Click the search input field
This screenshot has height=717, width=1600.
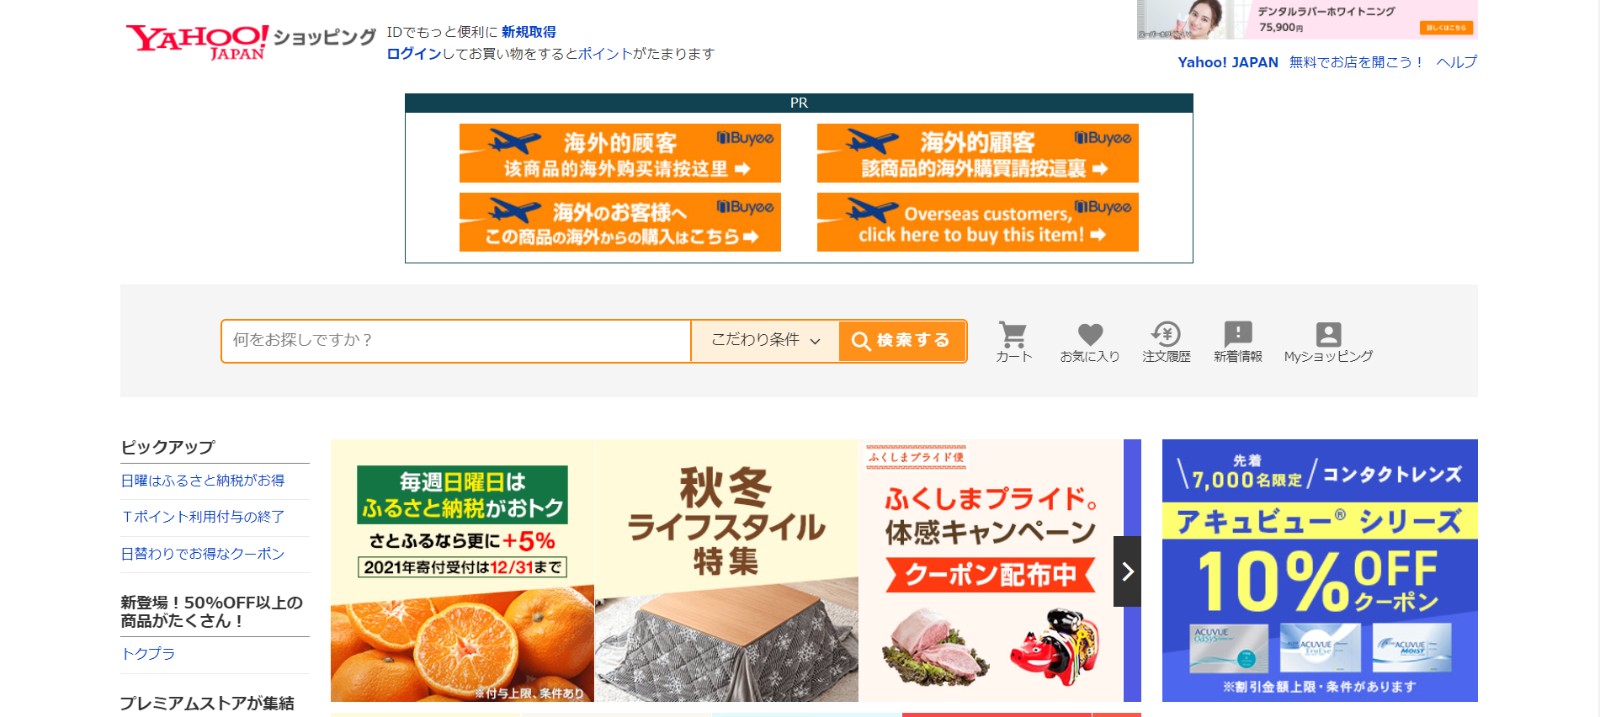click(456, 341)
